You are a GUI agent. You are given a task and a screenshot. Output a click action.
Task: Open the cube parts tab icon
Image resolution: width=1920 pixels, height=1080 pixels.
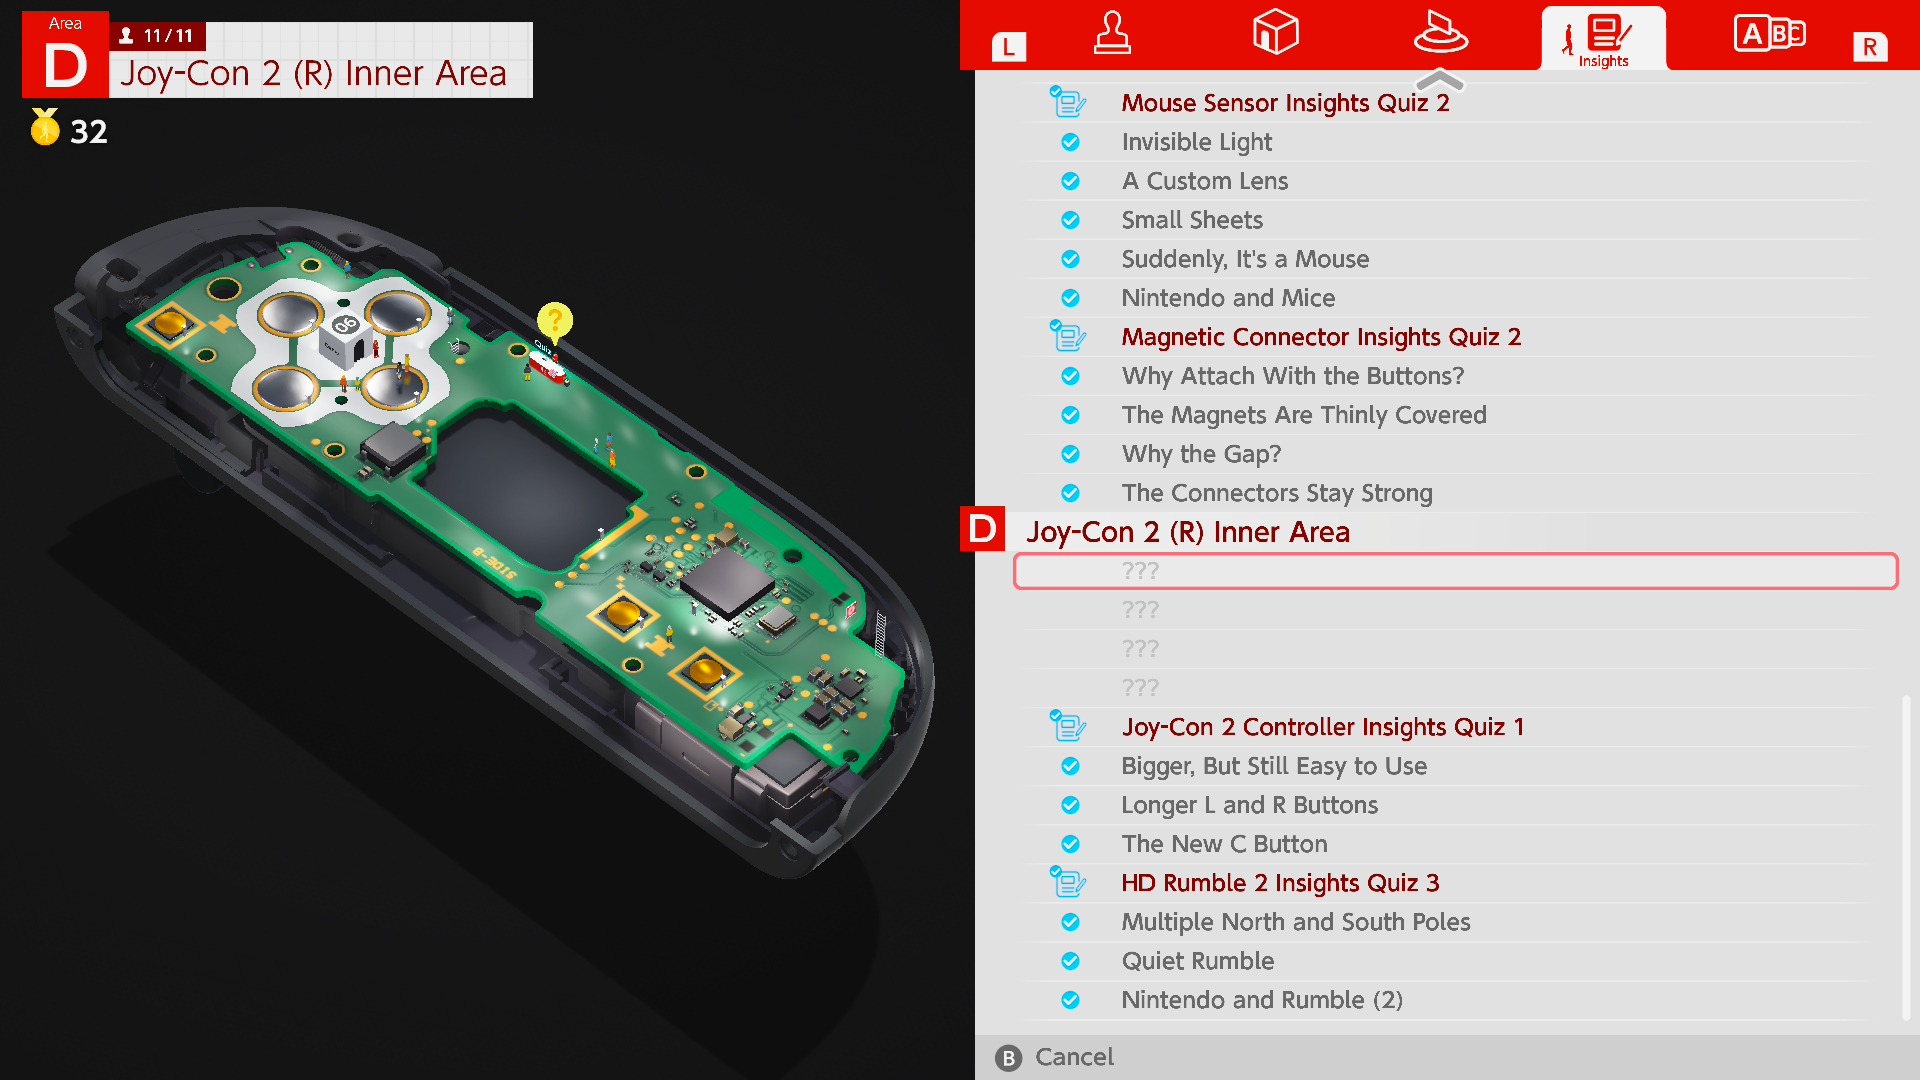[x=1275, y=32]
